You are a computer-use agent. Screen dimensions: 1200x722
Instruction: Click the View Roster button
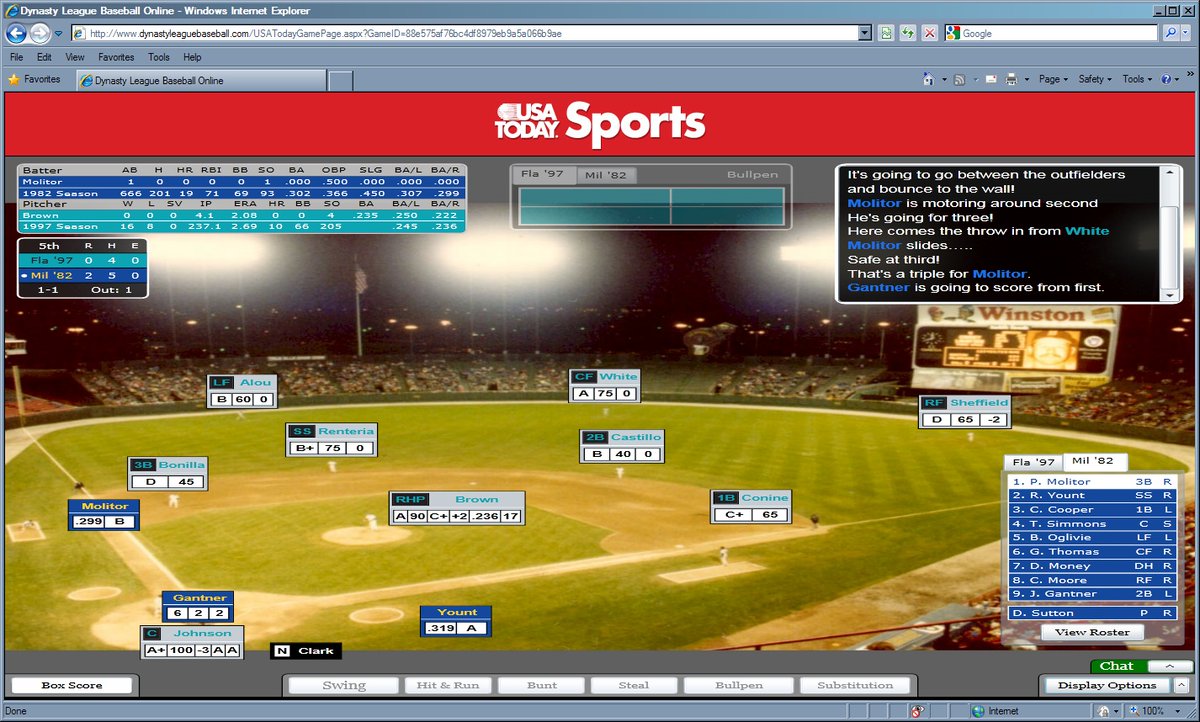click(x=1092, y=632)
